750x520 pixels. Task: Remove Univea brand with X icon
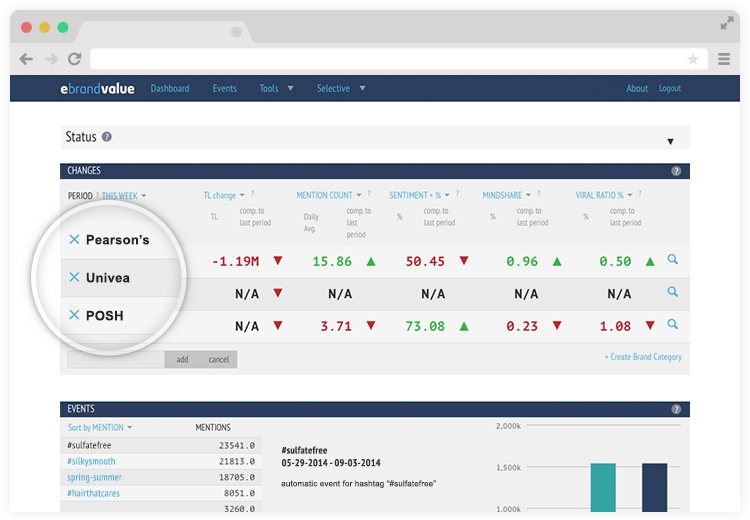click(x=74, y=277)
